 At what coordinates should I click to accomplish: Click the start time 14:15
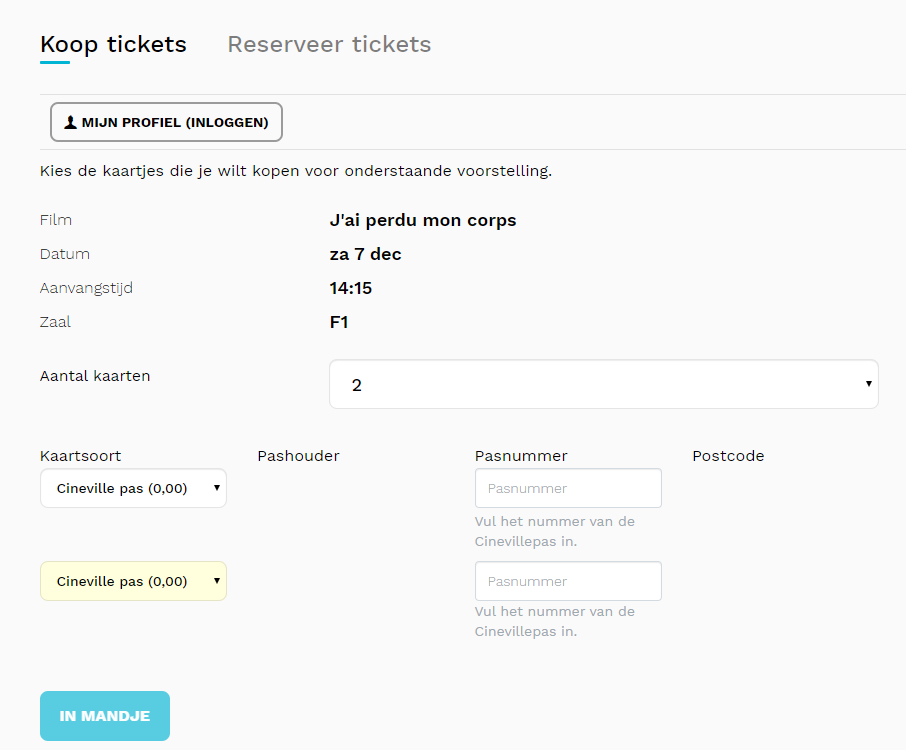pyautogui.click(x=349, y=288)
